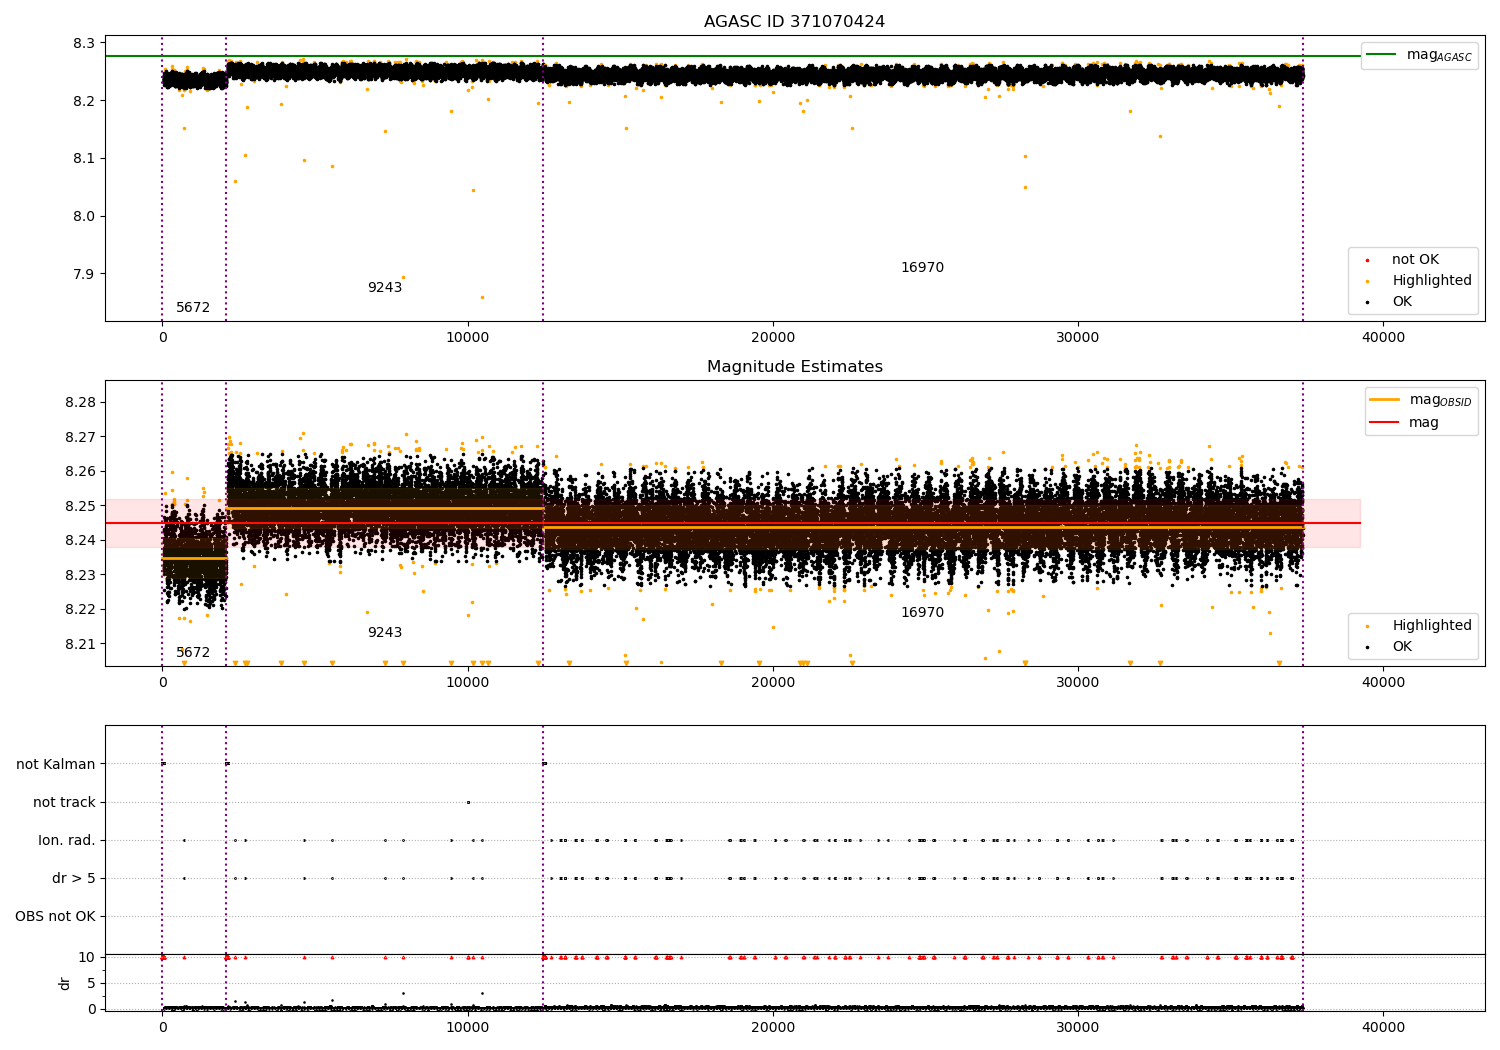The image size is (1500, 1050).
Task: Select the red 'mag' legend line in middle plot
Action: point(1384,423)
